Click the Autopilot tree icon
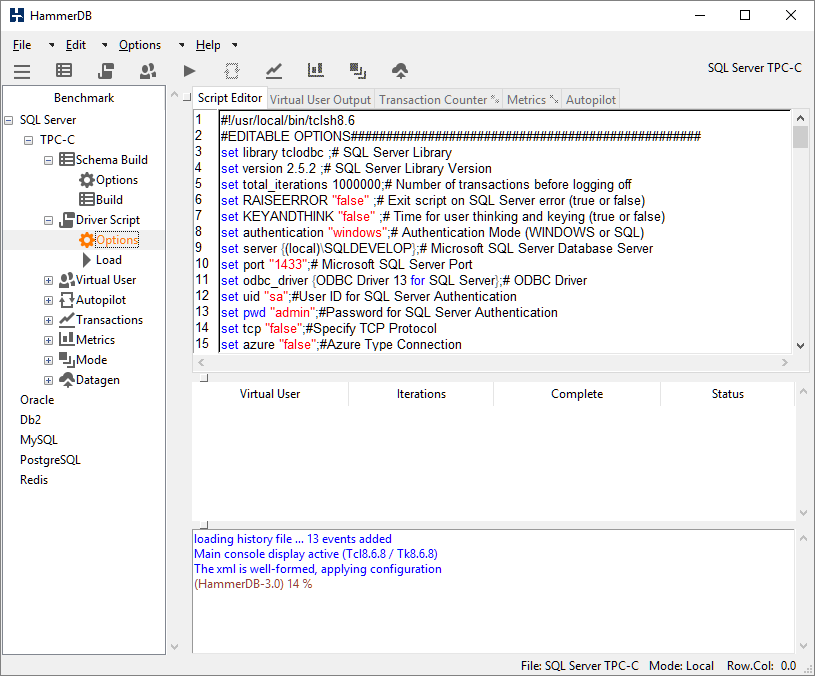The width and height of the screenshot is (815, 676). click(67, 300)
